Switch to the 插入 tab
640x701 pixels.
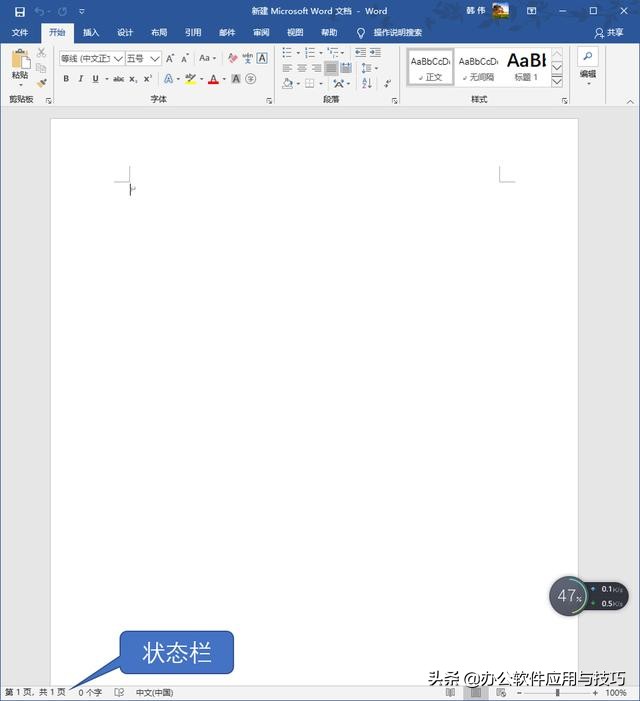(91, 33)
